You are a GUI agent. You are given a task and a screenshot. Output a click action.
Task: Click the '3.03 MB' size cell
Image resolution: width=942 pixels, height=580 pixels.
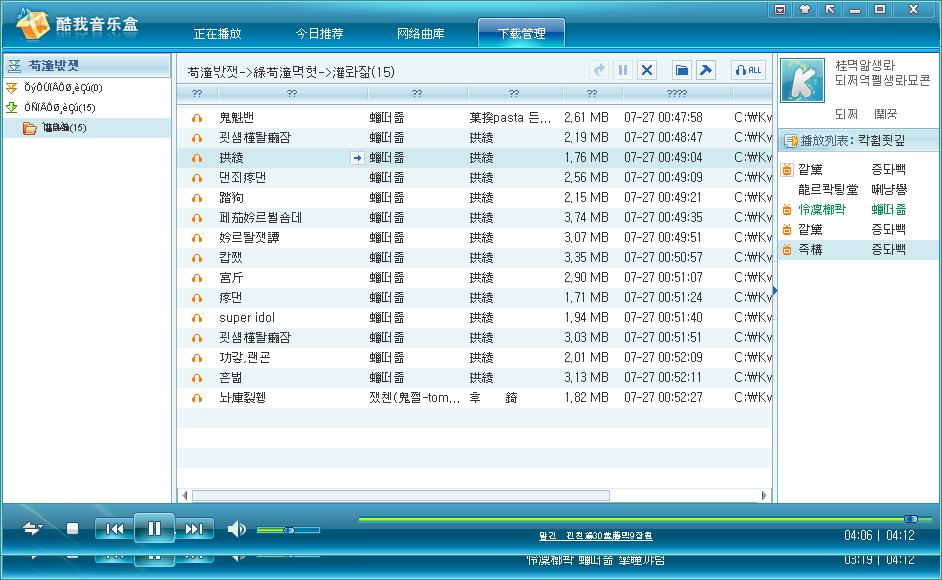pos(586,338)
